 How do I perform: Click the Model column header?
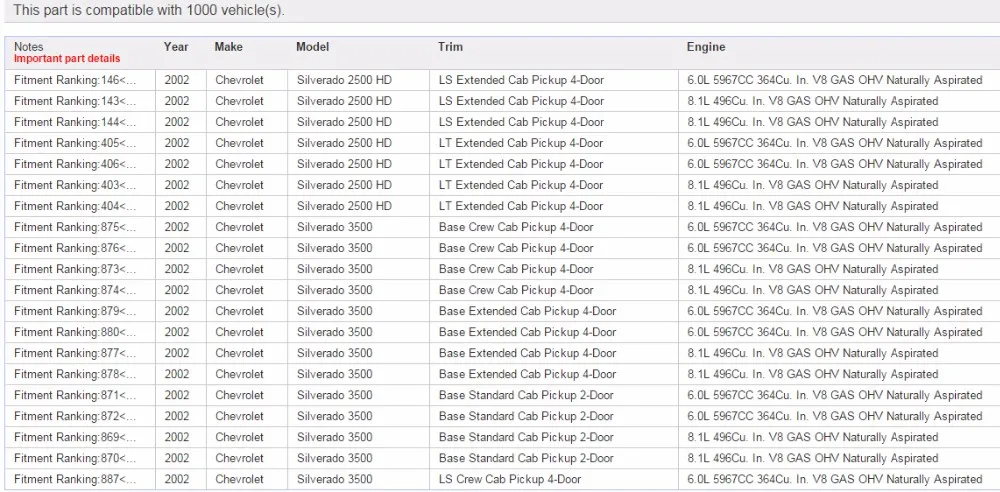312,47
